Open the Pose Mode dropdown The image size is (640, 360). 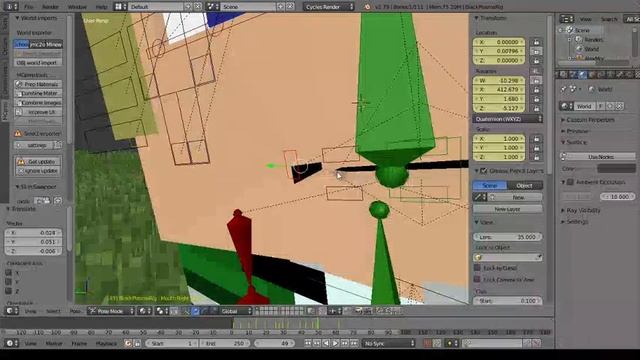[111, 311]
